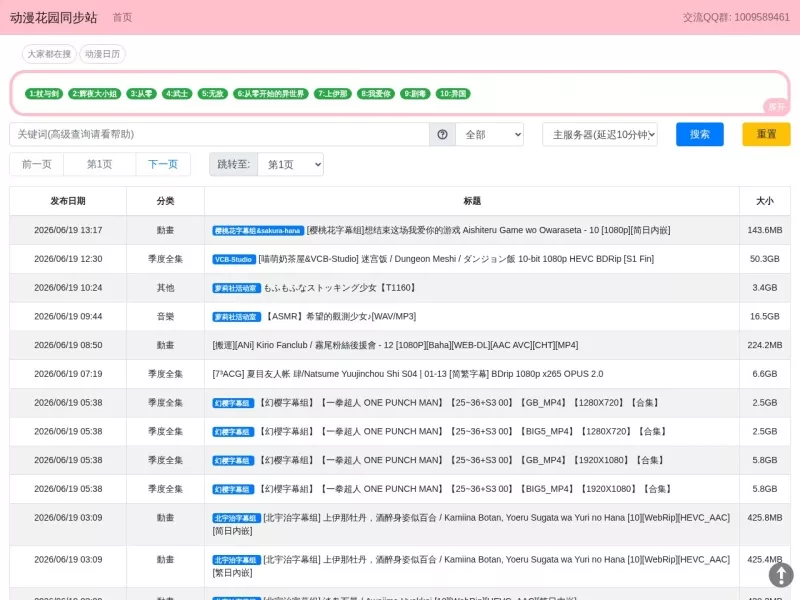Click the yellow 重置 button
Image resolution: width=800 pixels, height=600 pixels.
point(766,134)
